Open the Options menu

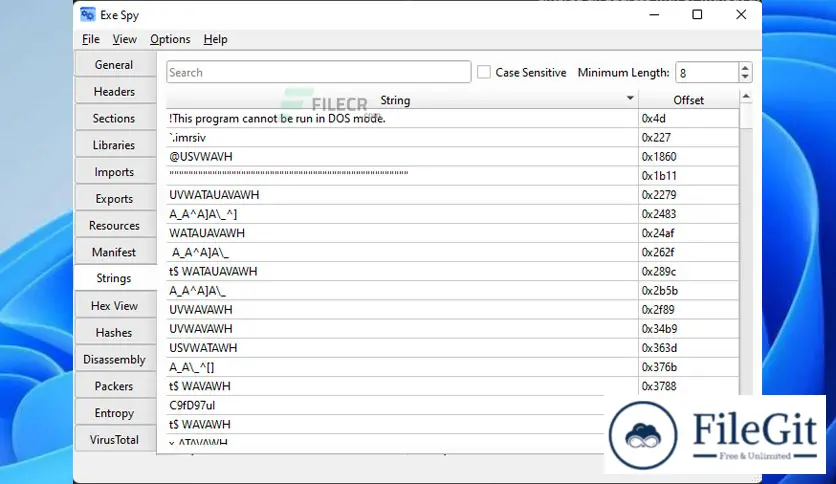(x=170, y=39)
